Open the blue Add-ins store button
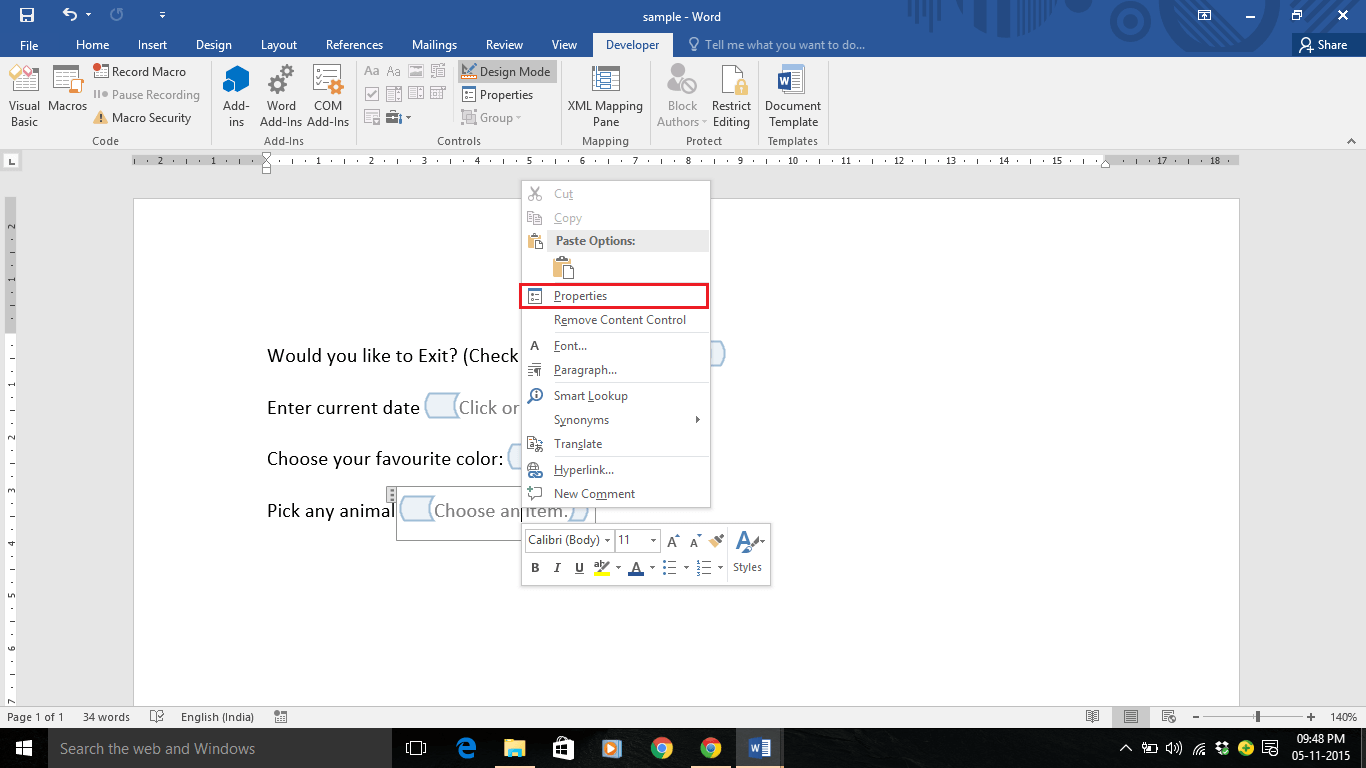This screenshot has height=768, width=1366. click(236, 96)
